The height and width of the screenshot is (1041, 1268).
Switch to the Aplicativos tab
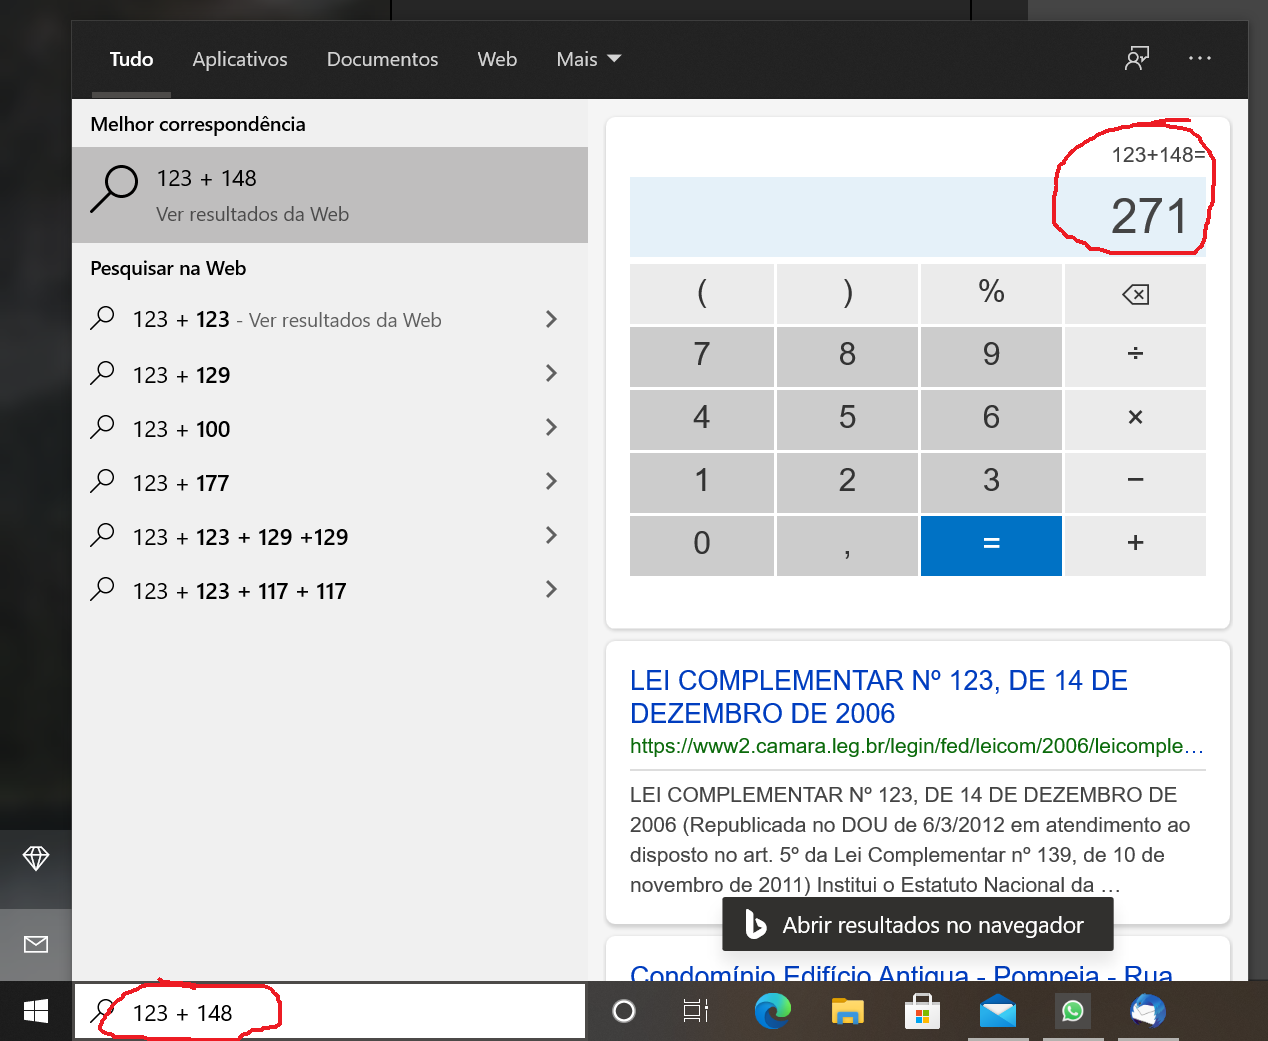(x=240, y=59)
